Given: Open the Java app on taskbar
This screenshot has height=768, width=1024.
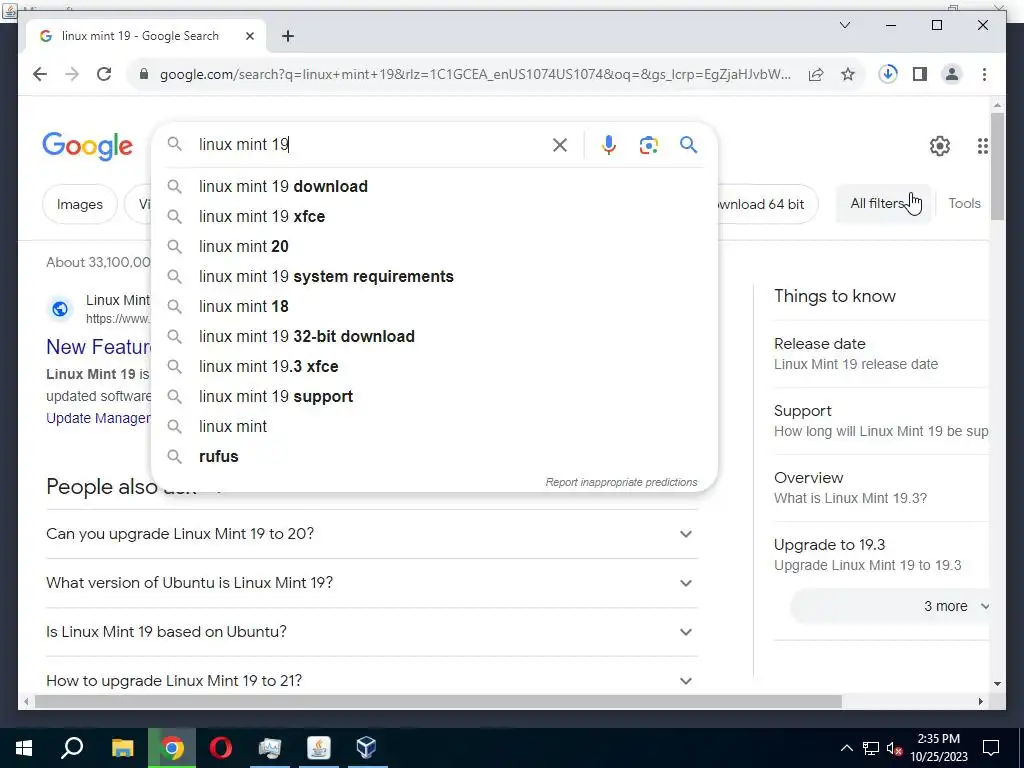Looking at the screenshot, I should click(x=319, y=747).
